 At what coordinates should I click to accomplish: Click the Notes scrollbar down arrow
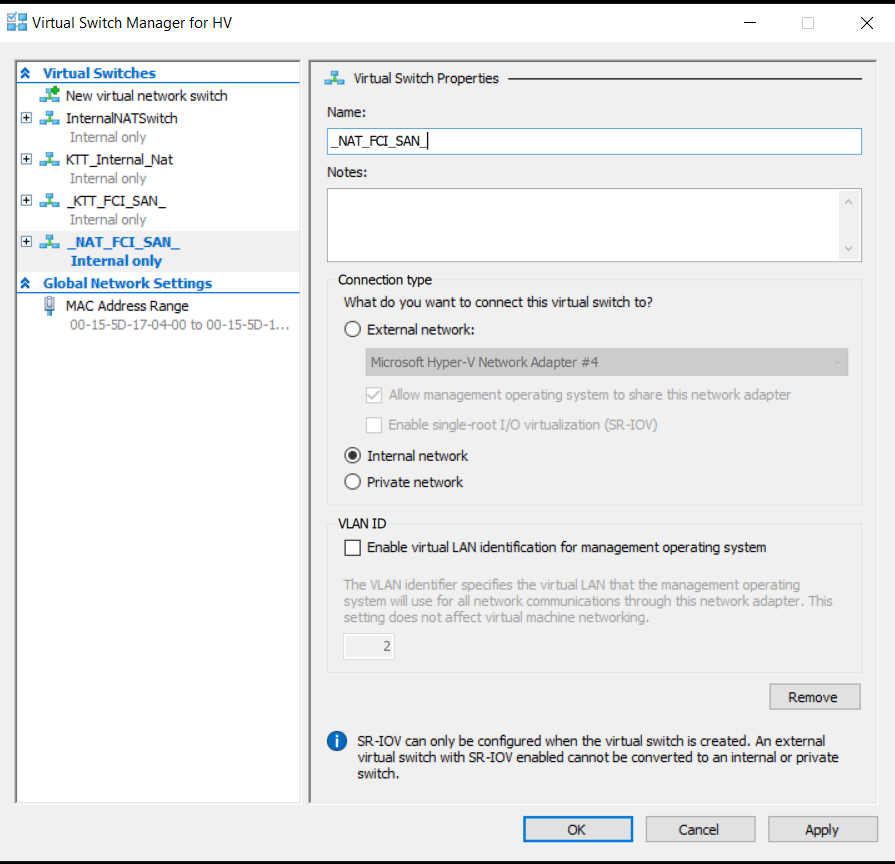[848, 248]
